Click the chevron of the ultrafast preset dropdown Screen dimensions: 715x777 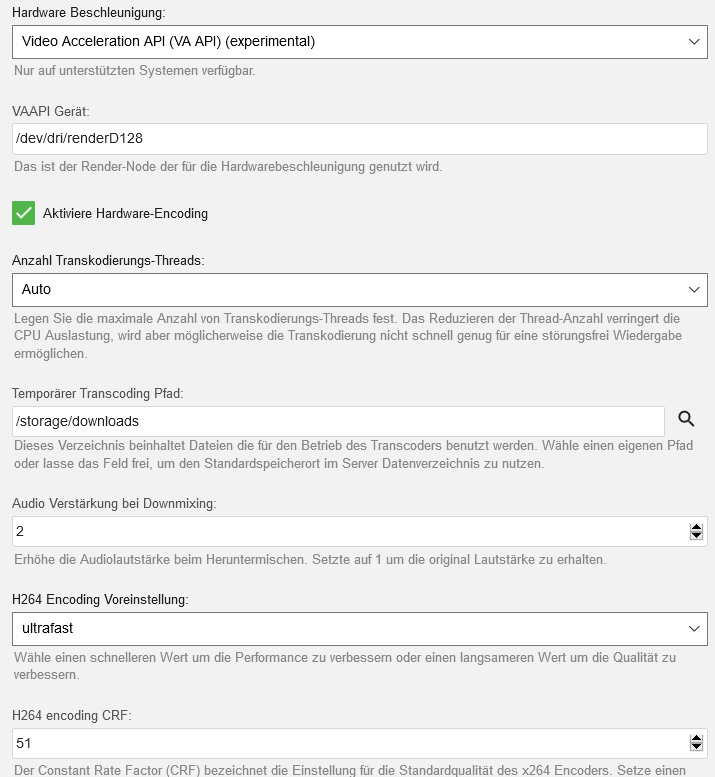click(x=694, y=629)
